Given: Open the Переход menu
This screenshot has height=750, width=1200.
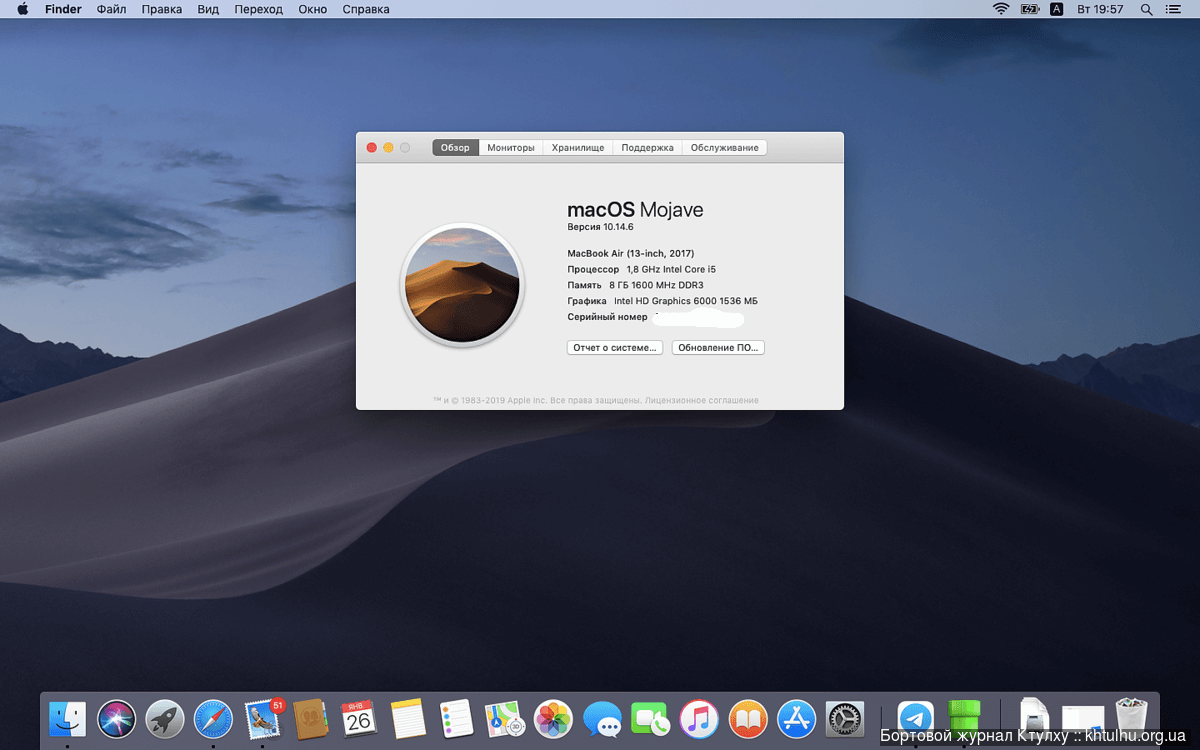Looking at the screenshot, I should click(259, 9).
